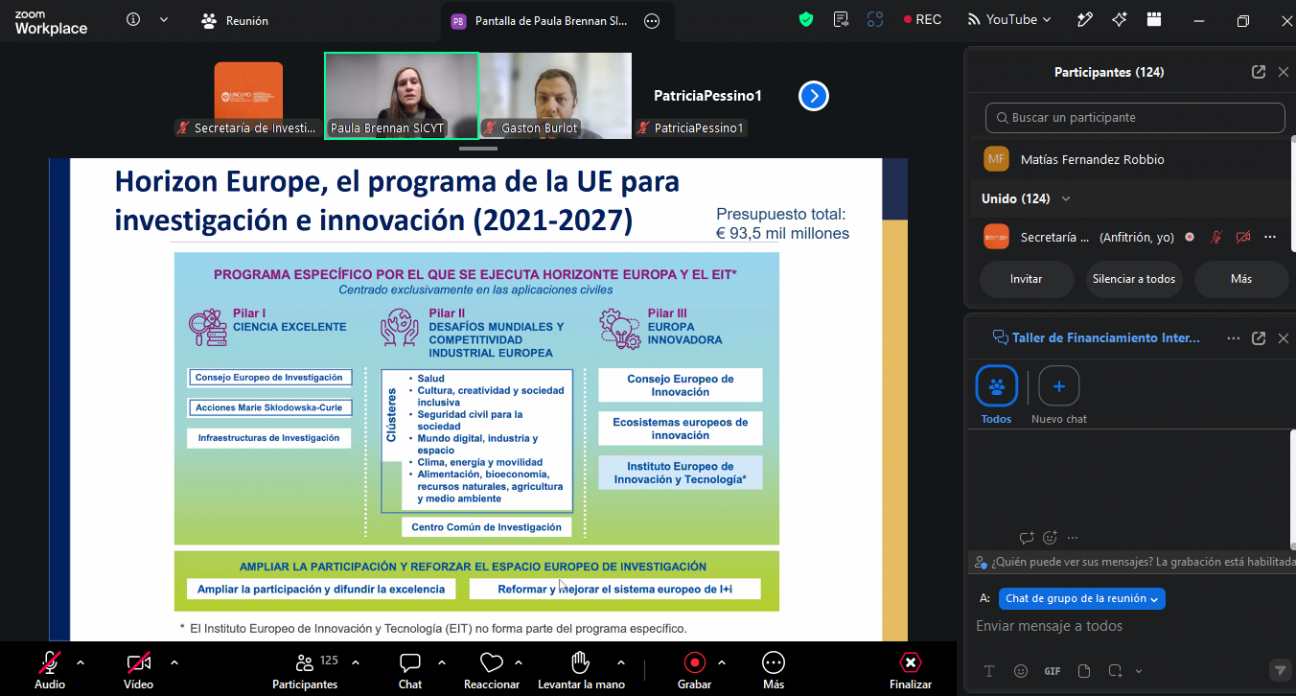Image resolution: width=1296 pixels, height=696 pixels.
Task: Open Chat de grupo de la reunión dropdown
Action: (x=1082, y=598)
